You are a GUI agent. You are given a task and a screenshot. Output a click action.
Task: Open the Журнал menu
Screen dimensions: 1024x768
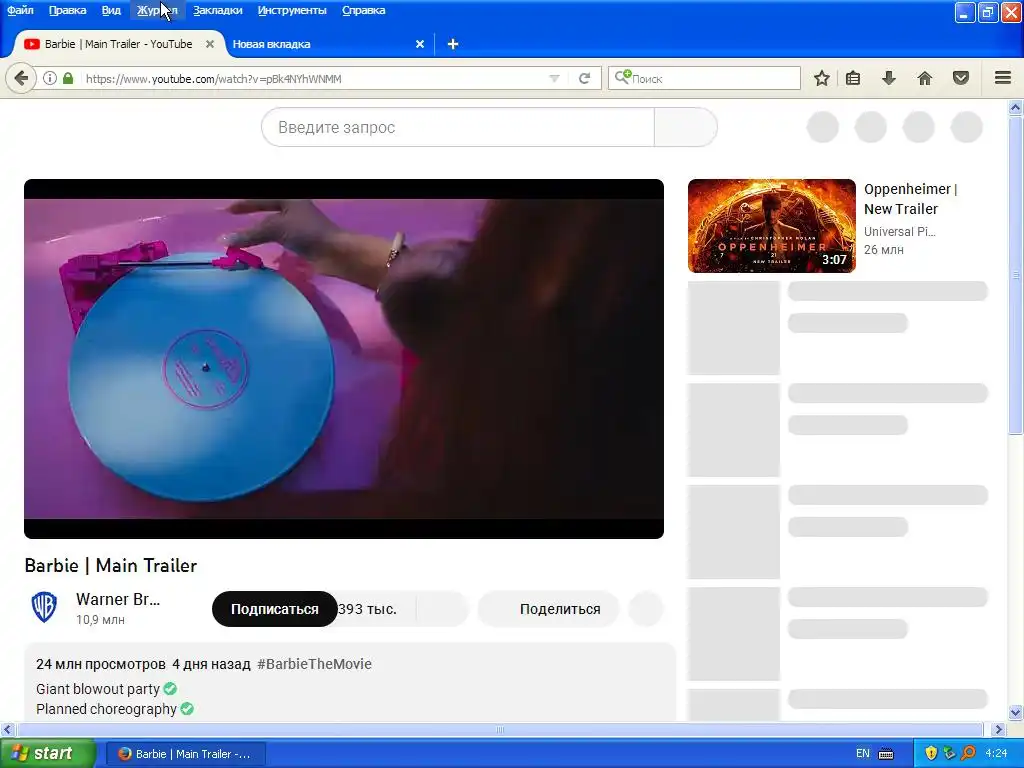[157, 10]
